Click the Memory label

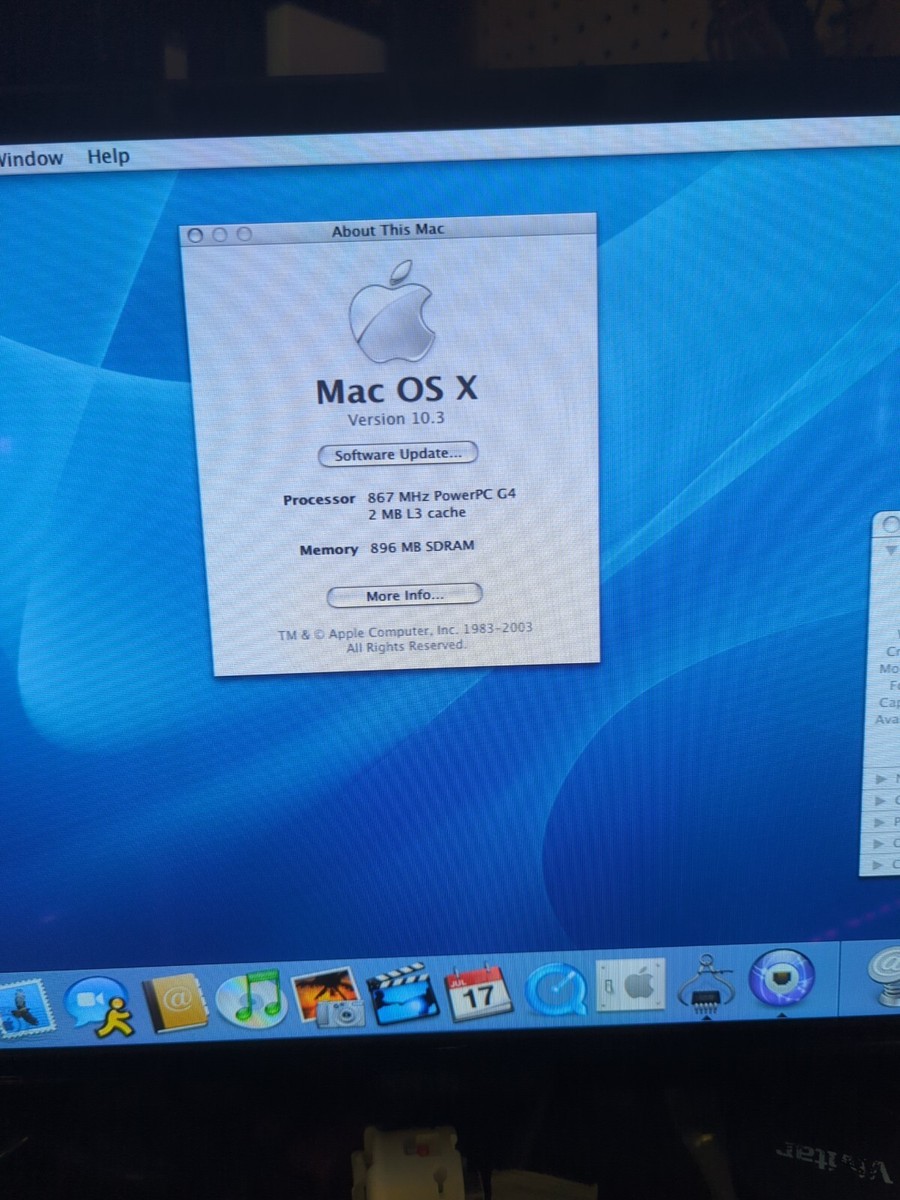pos(329,550)
